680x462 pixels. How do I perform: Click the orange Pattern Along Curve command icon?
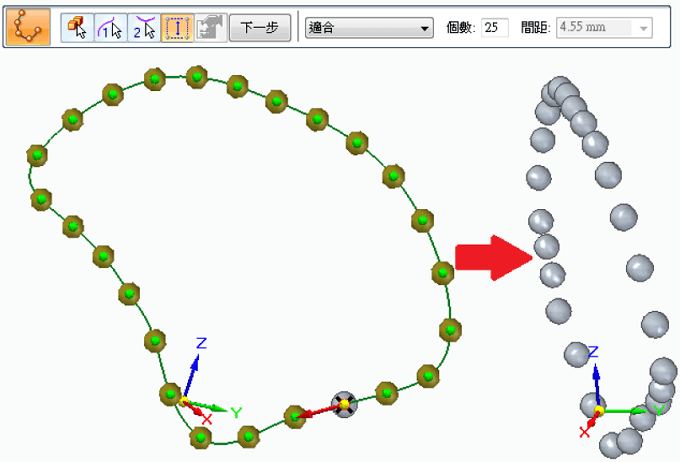[x=27, y=28]
